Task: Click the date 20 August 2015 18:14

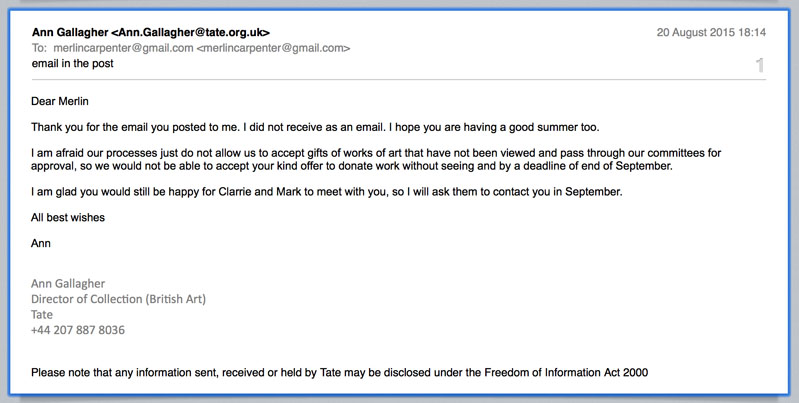Action: 711,33
